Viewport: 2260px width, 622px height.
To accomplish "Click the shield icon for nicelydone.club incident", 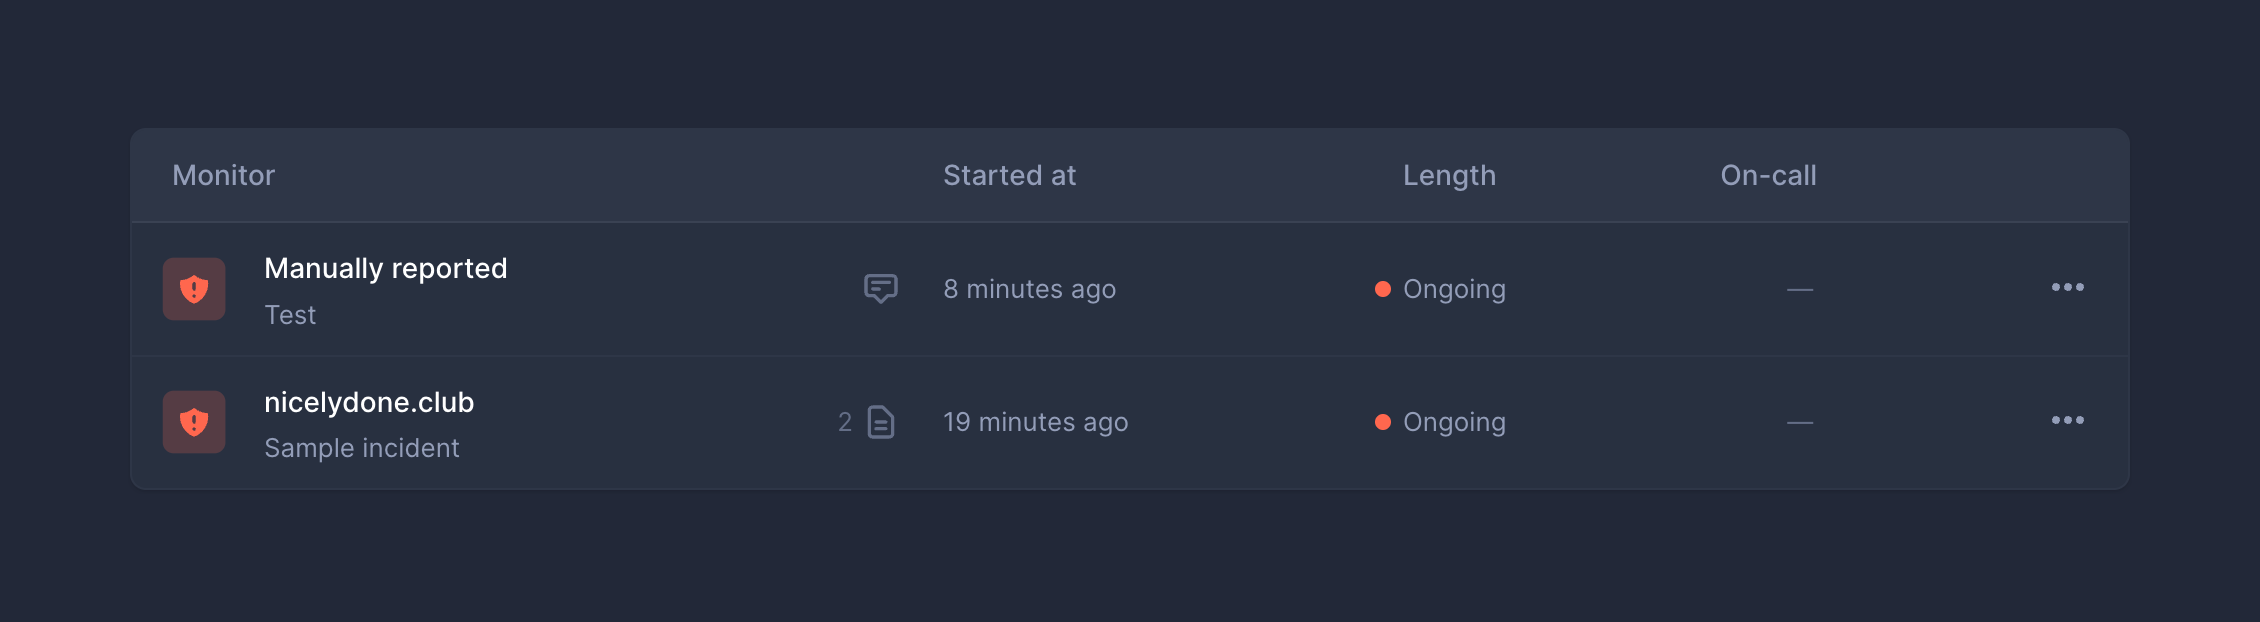I will pos(194,422).
